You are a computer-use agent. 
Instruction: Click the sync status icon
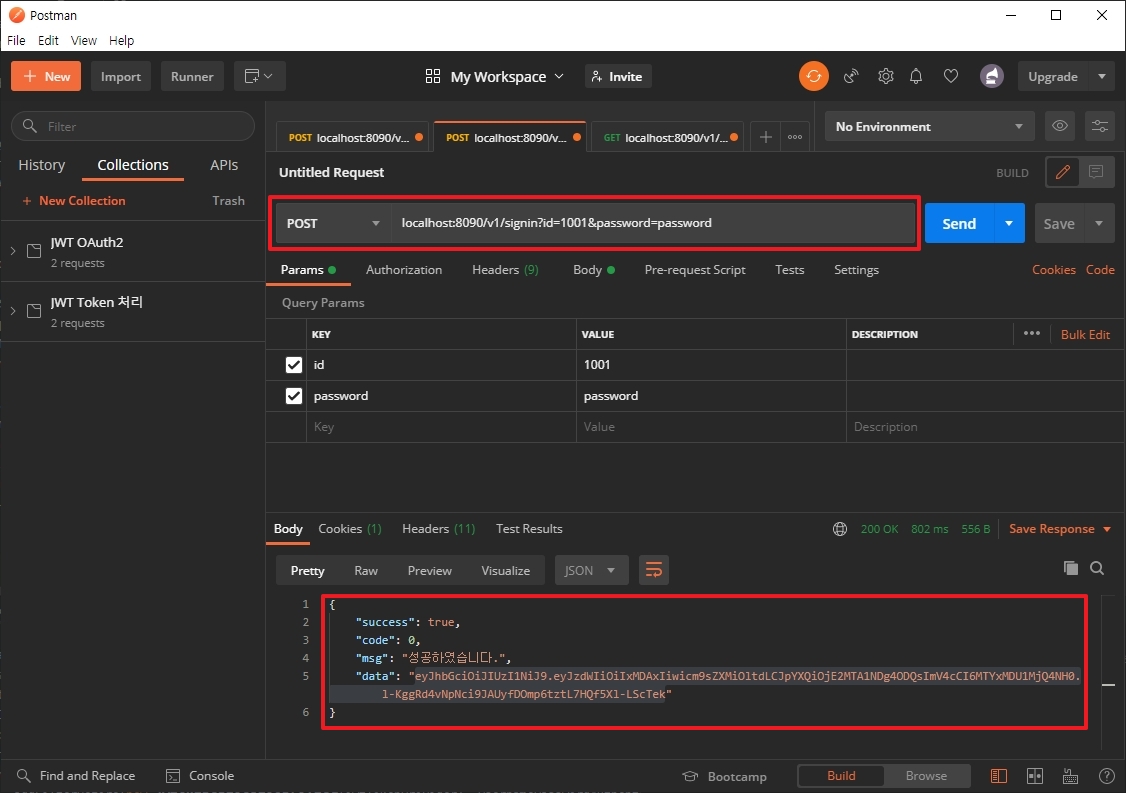pyautogui.click(x=814, y=76)
